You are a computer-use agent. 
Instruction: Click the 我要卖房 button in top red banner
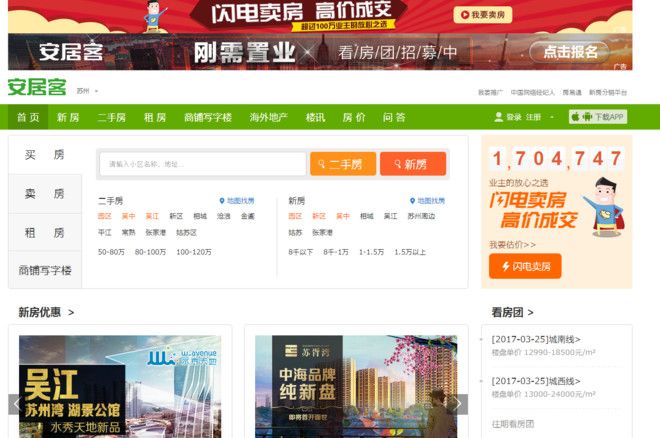pyautogui.click(x=483, y=15)
